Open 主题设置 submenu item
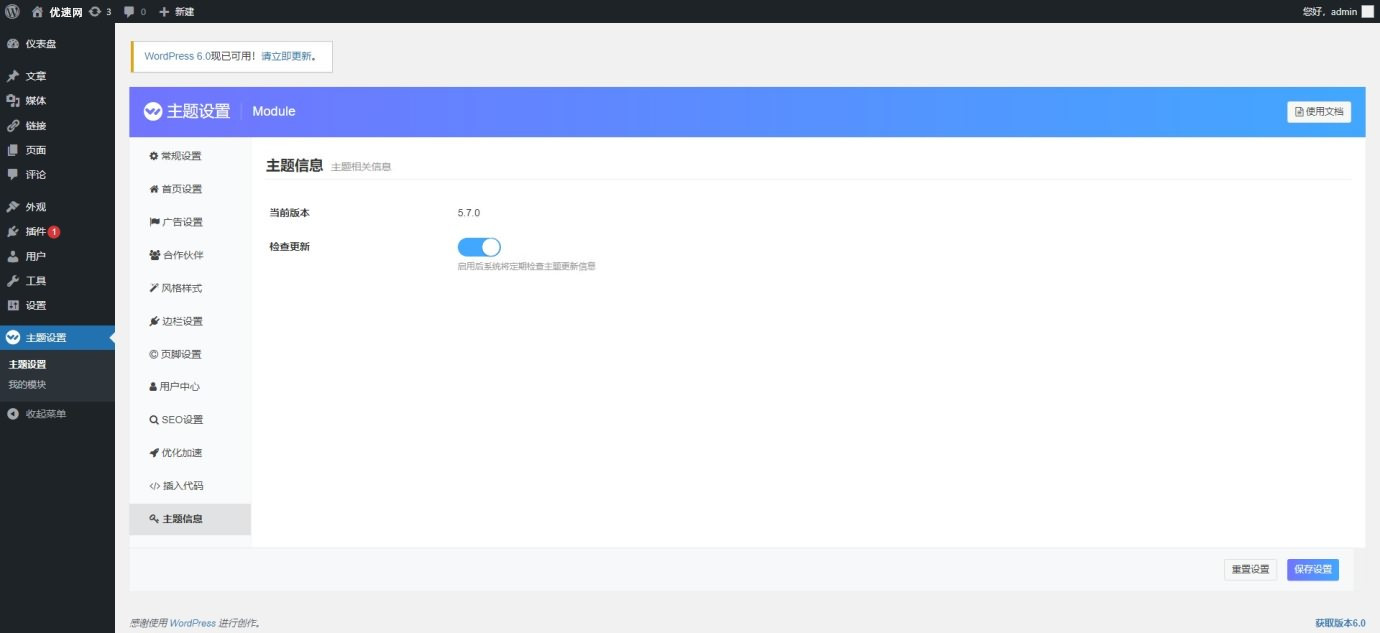This screenshot has width=1380, height=633. coord(28,365)
